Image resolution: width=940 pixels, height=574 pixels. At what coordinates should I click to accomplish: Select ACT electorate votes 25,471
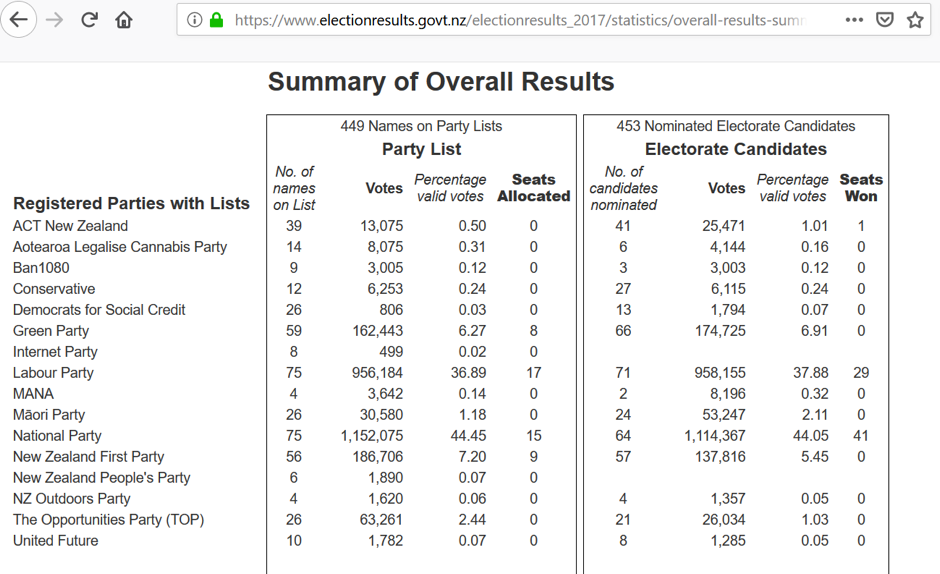click(x=724, y=226)
